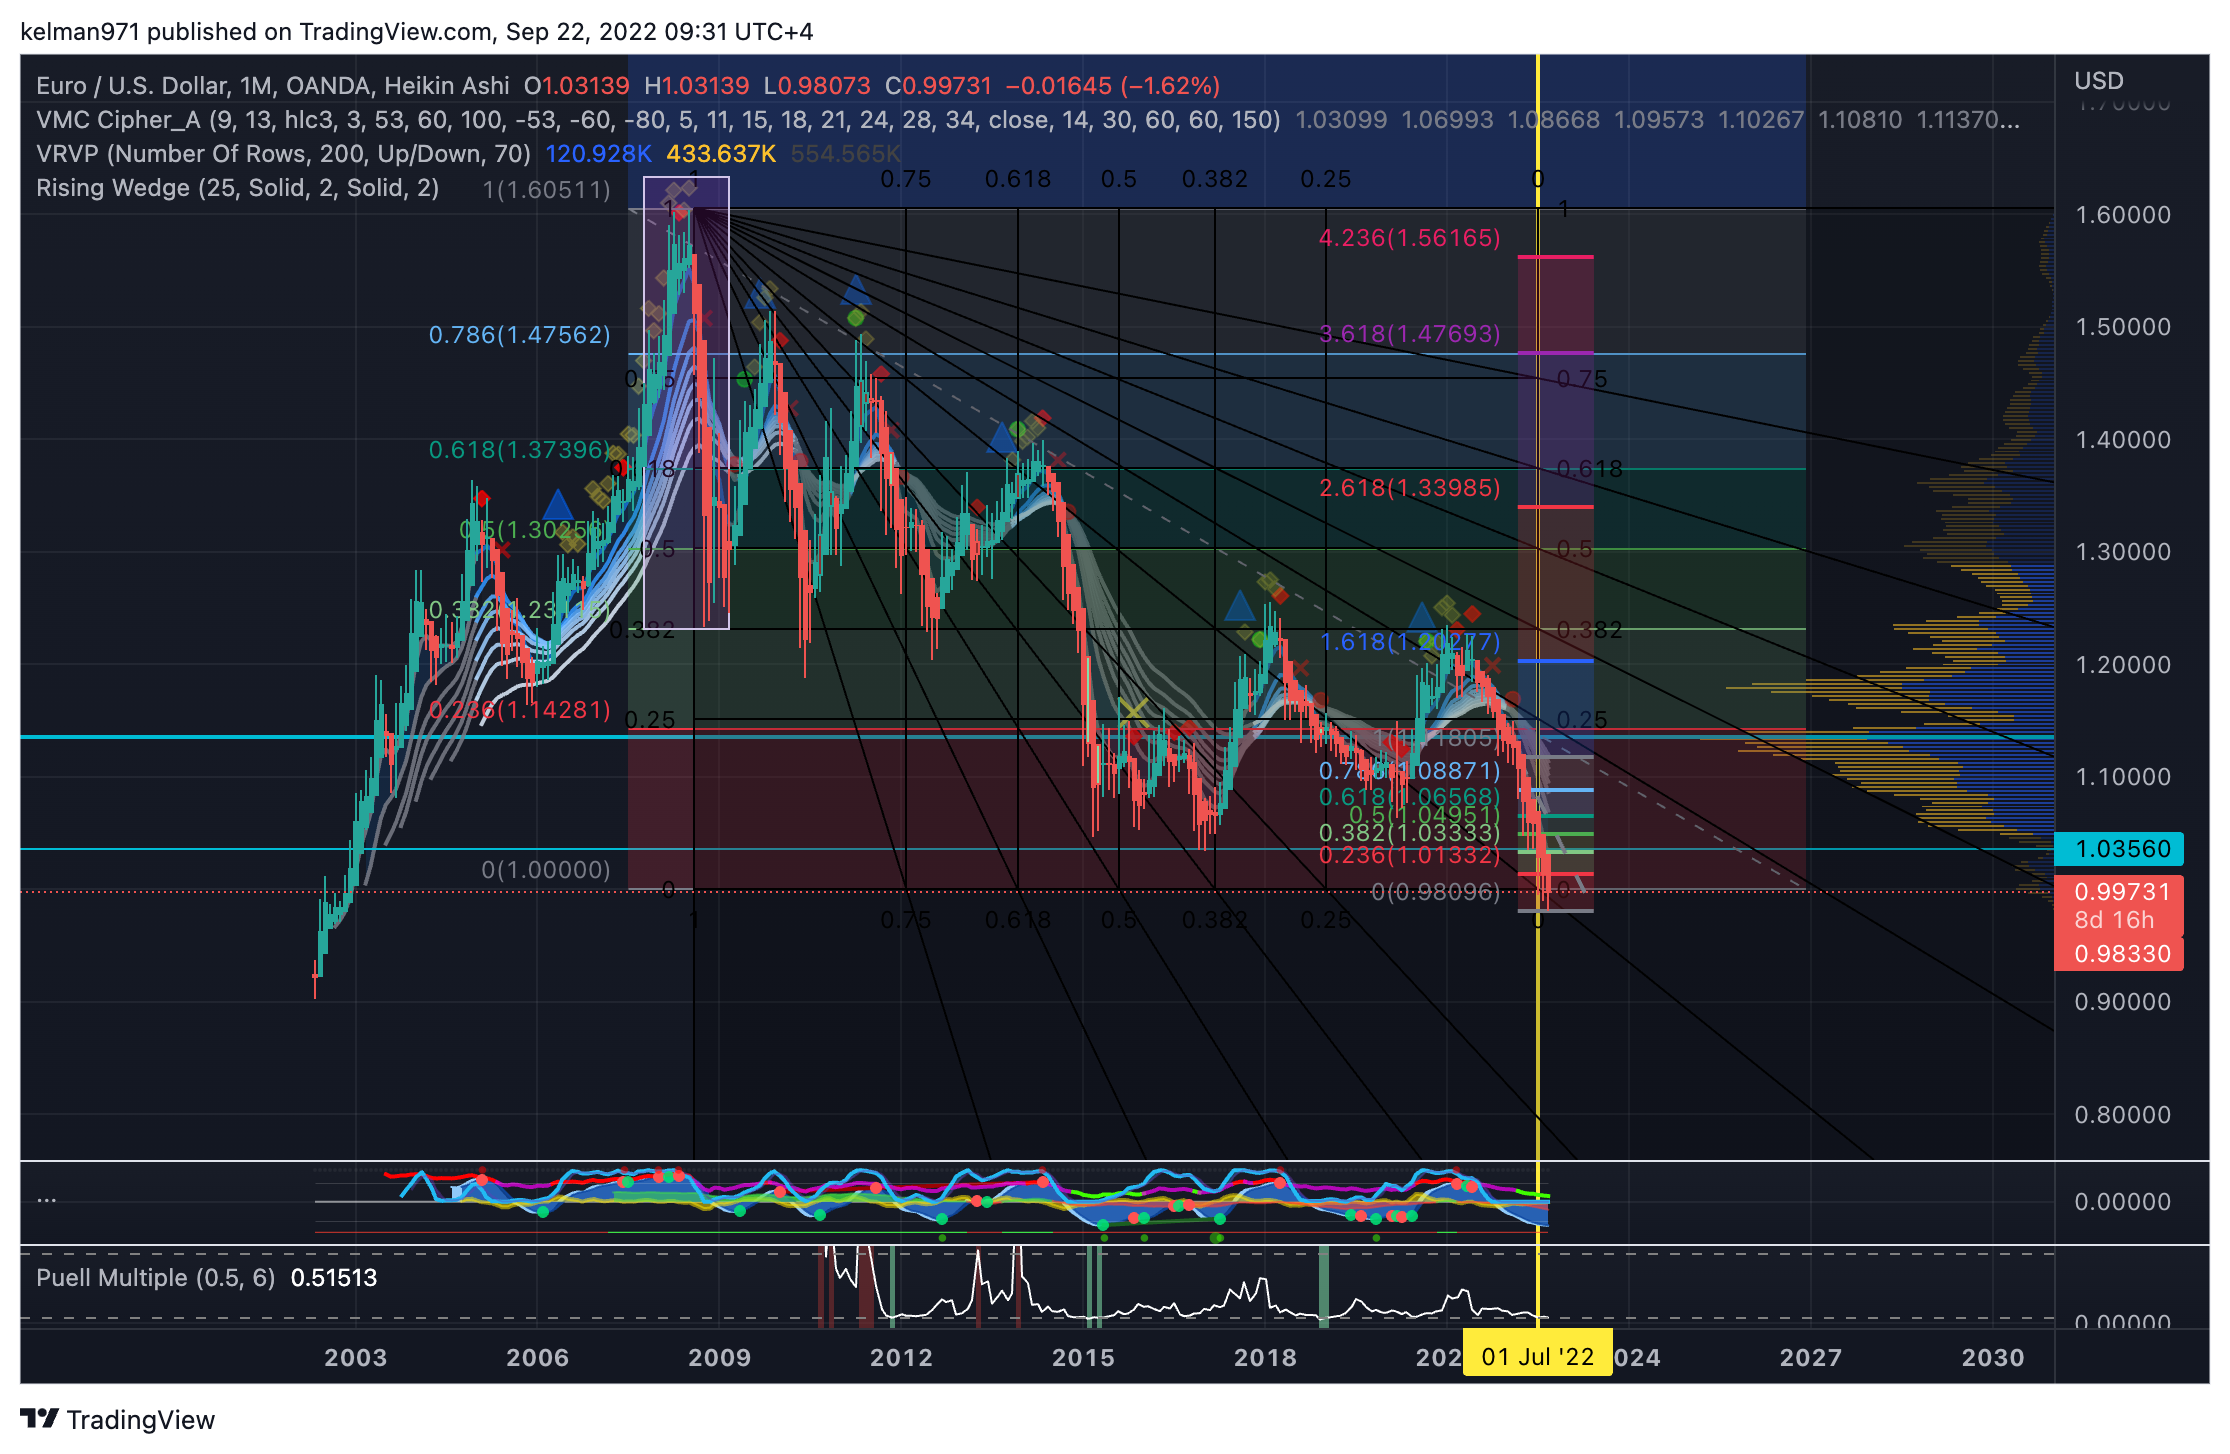Click the VRVP indicator legend label
This screenshot has width=2230, height=1454.
[283, 154]
